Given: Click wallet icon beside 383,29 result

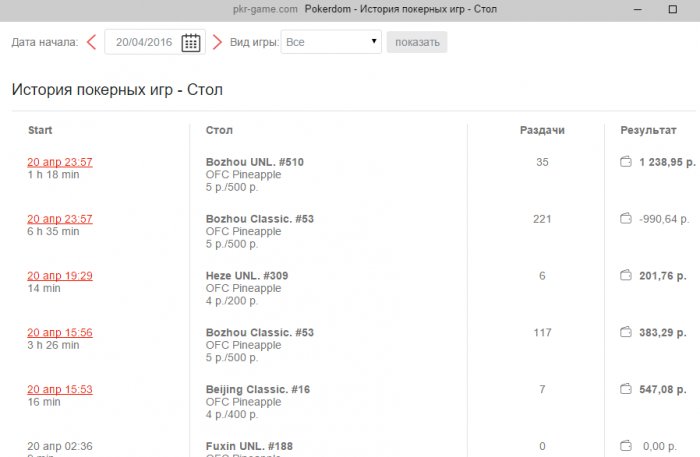Looking at the screenshot, I should point(626,333).
